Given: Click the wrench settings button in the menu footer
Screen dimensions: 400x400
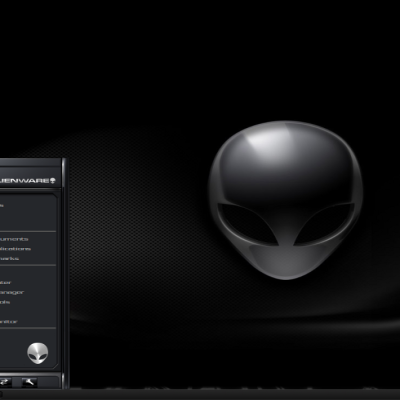Looking at the screenshot, I should (x=29, y=382).
